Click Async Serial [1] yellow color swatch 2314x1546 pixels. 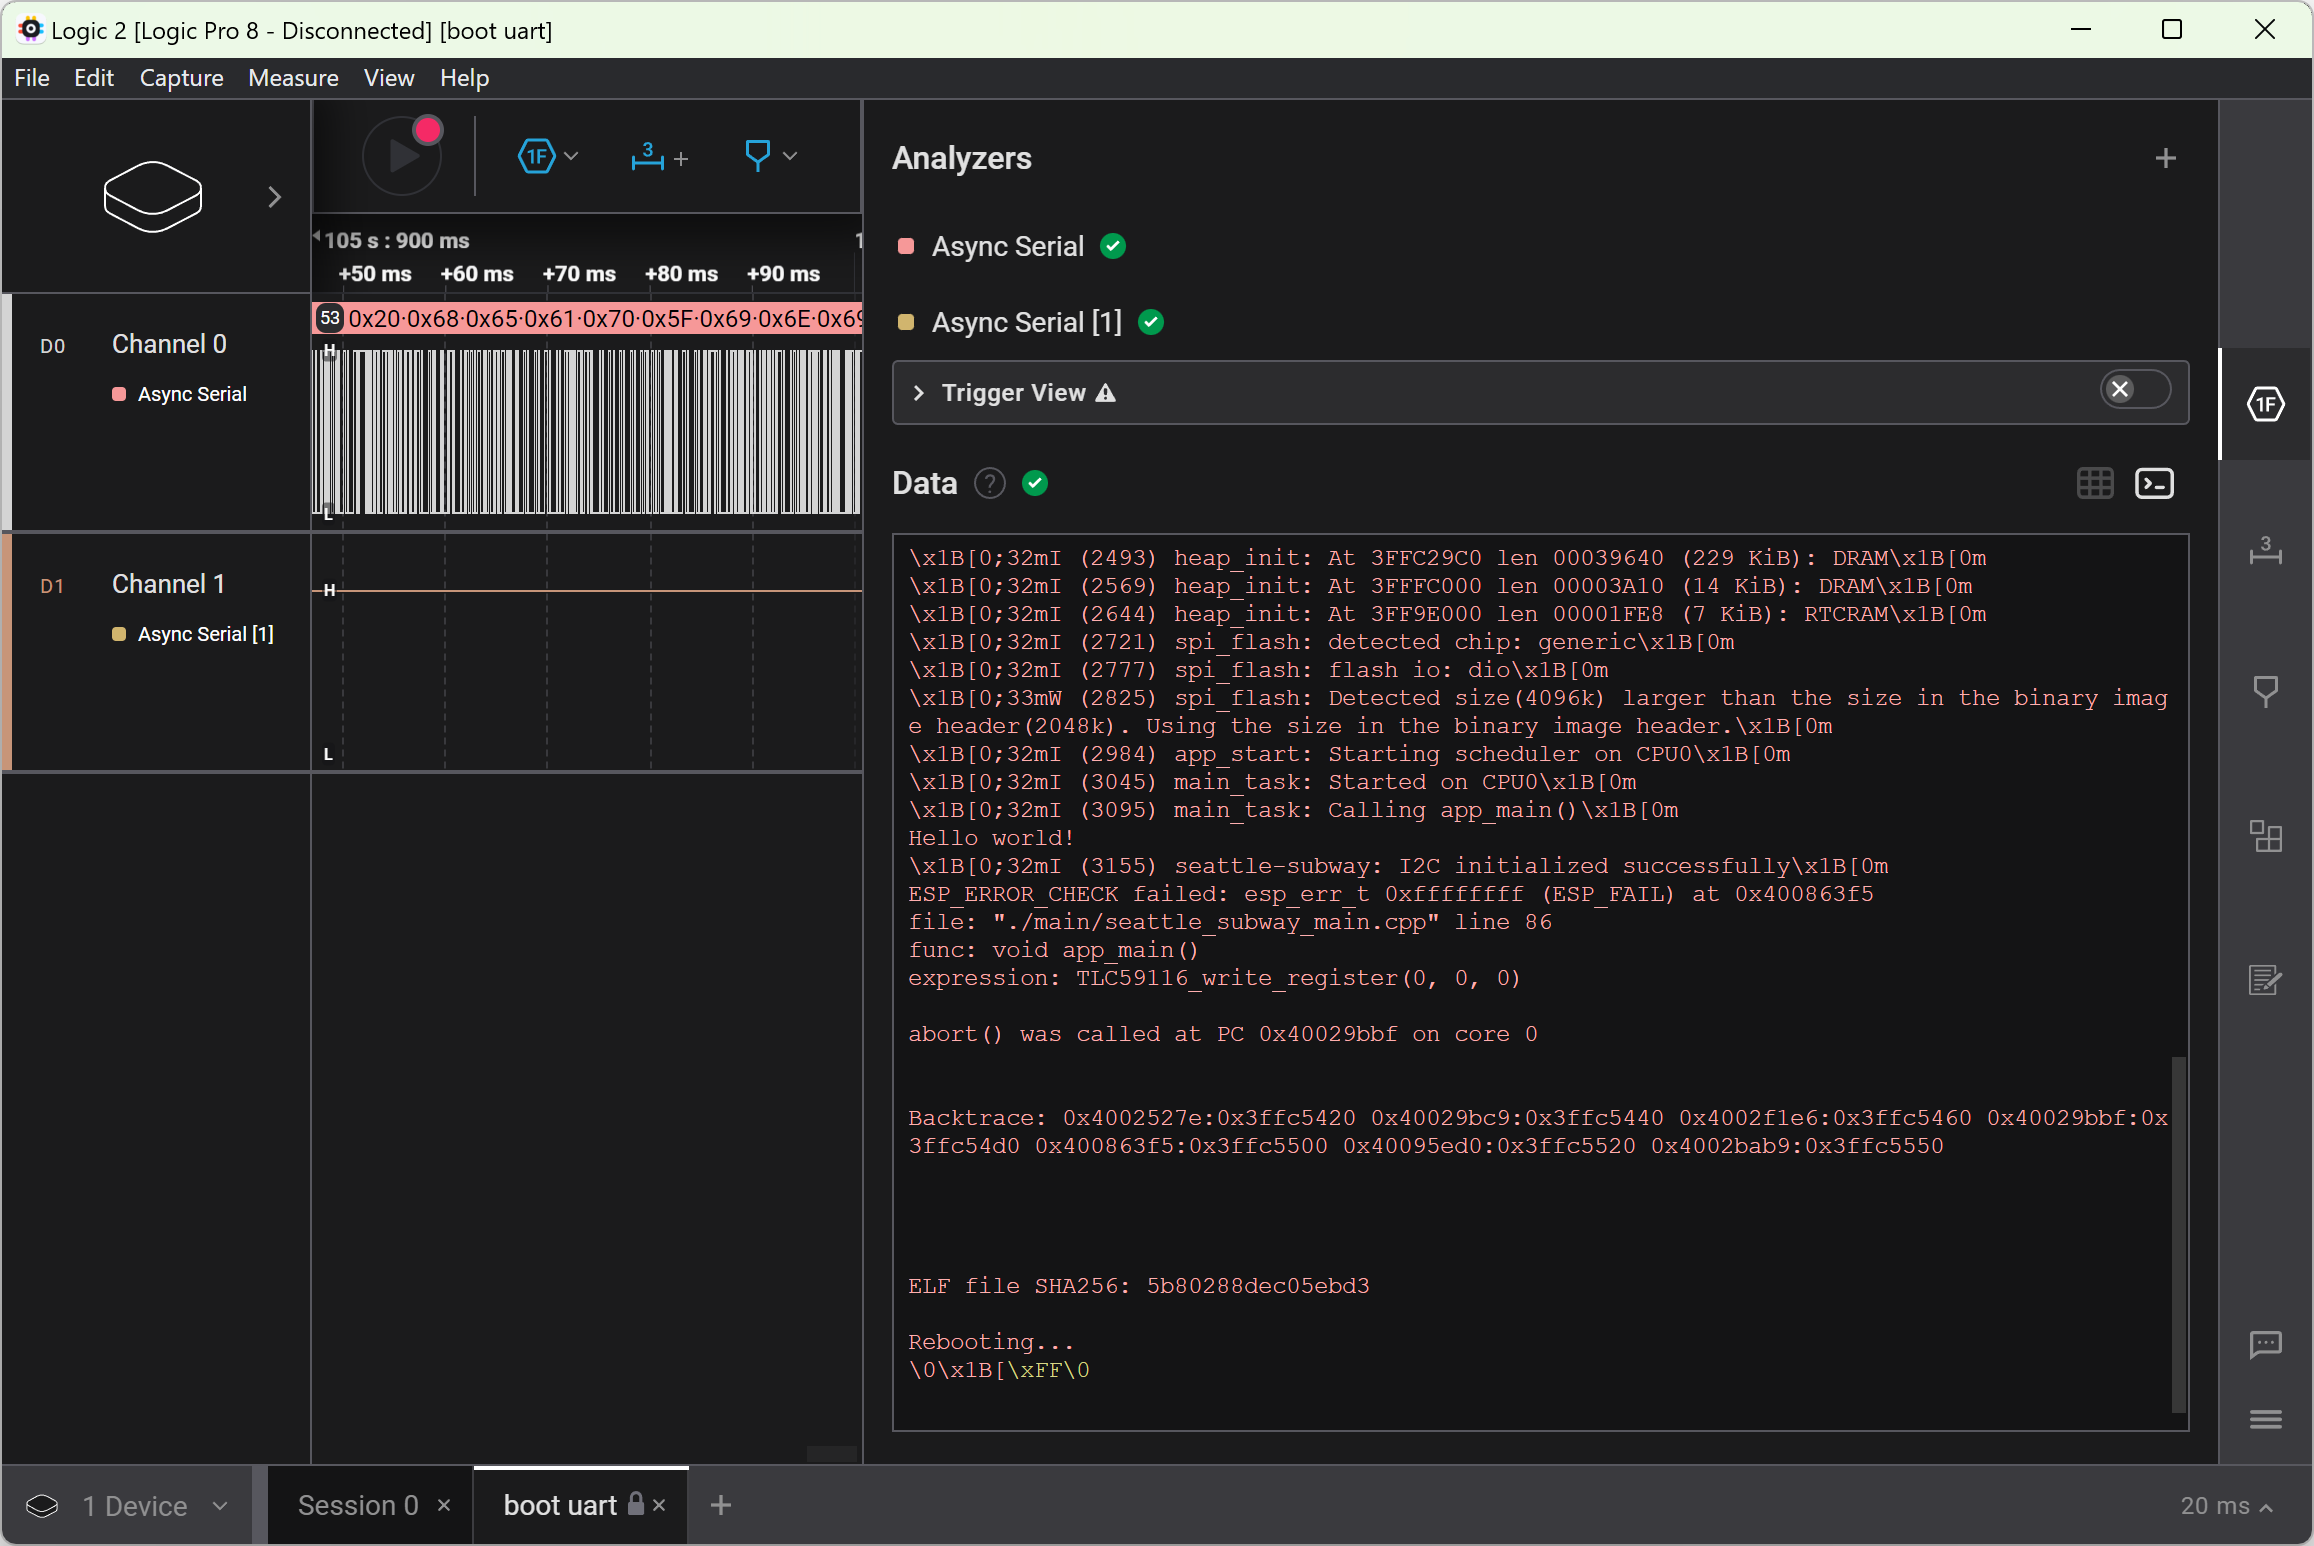click(906, 322)
